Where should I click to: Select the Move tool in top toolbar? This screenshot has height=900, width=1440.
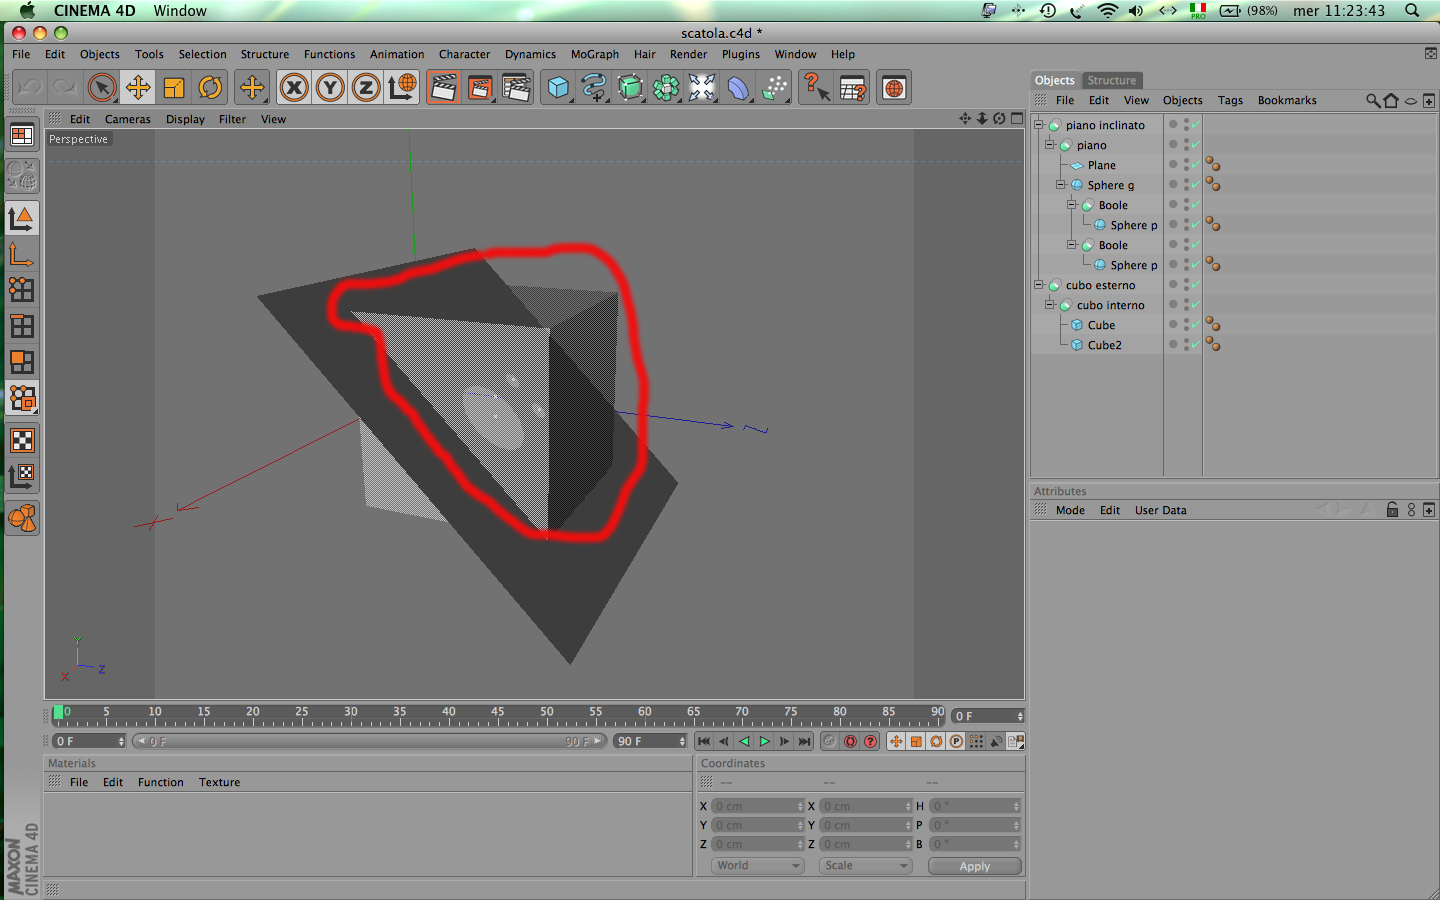(138, 88)
